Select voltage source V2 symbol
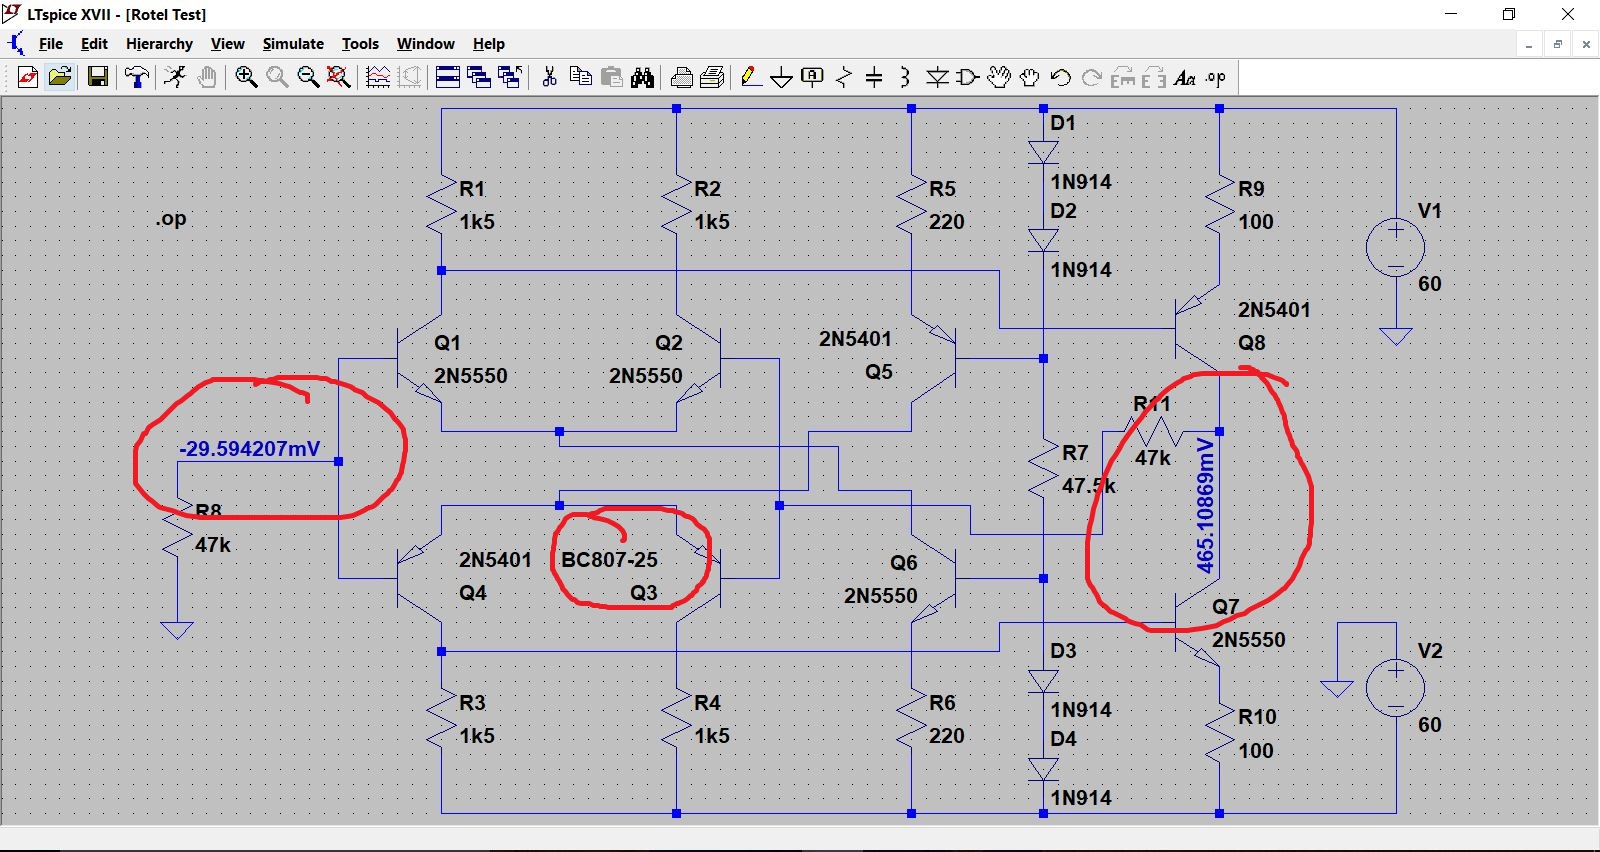This screenshot has width=1600, height=852. click(1395, 687)
